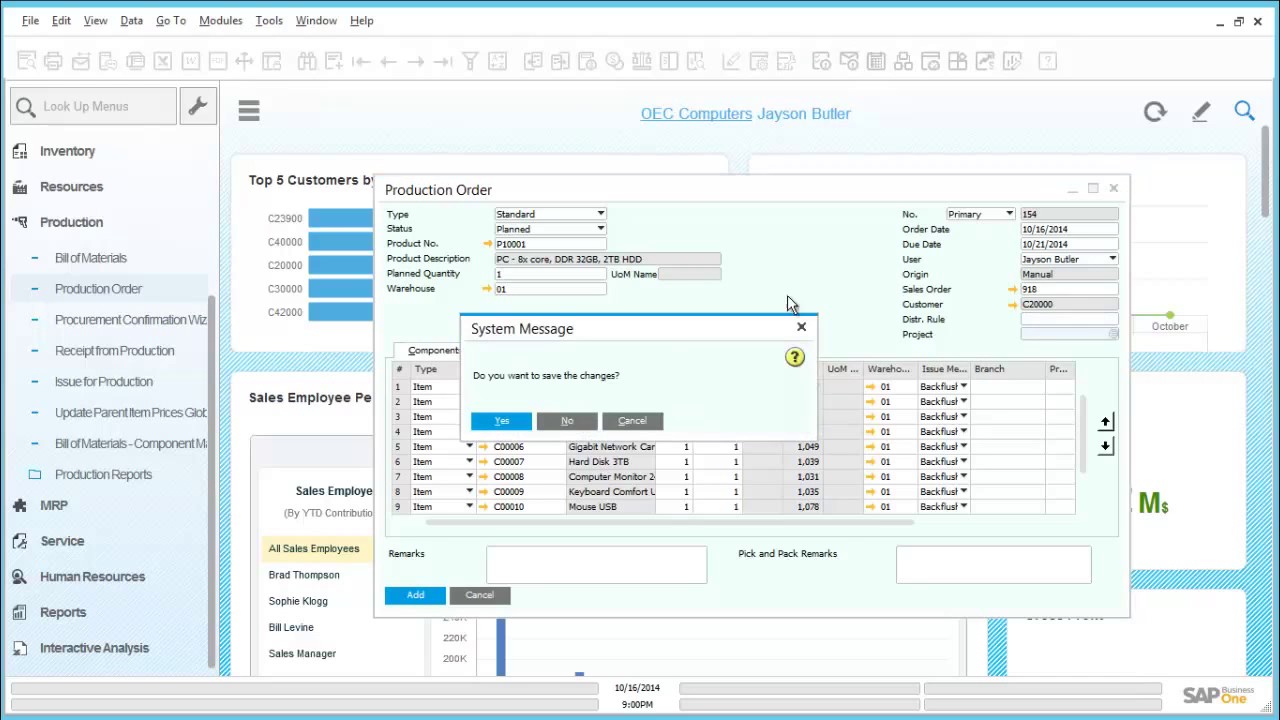Click the Previous Record left arrow icon
1280x720 pixels.
pyautogui.click(x=388, y=62)
